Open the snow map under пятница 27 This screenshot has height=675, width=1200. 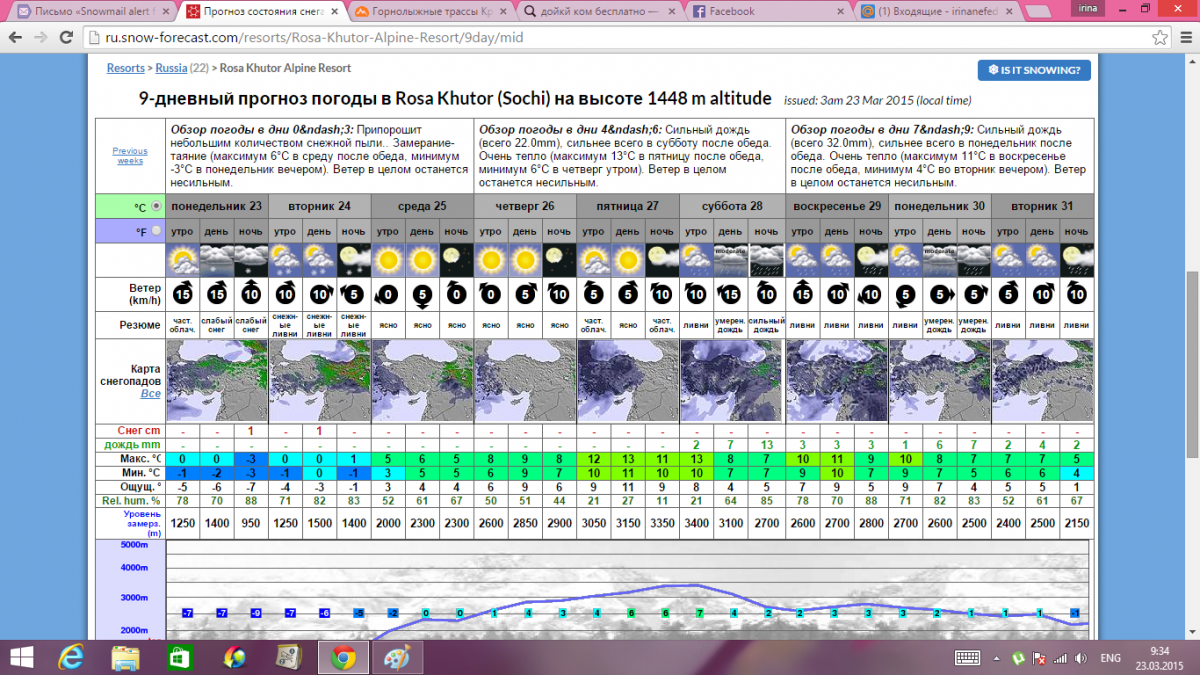[x=627, y=379]
